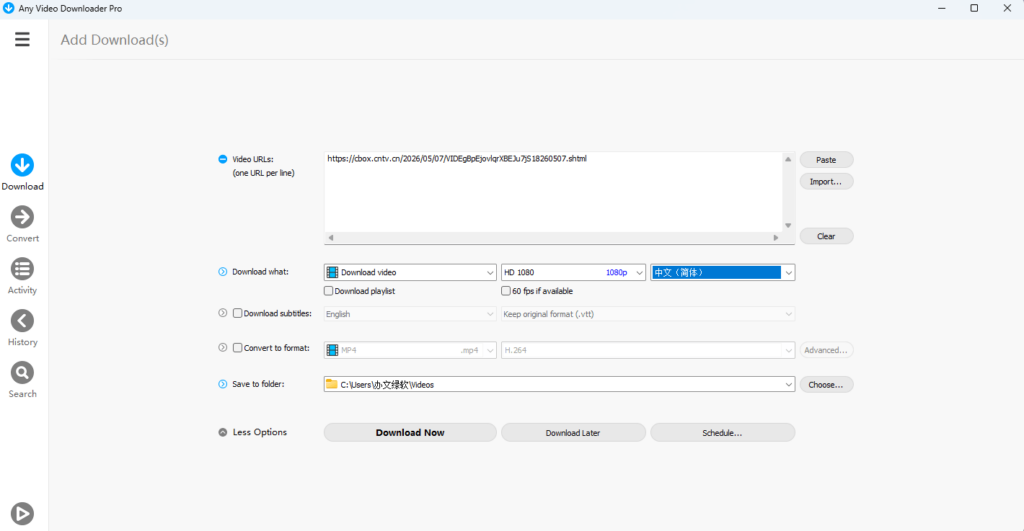Open the Keep original format (.vtt) dropdown
Image resolution: width=1024 pixels, height=531 pixels.
pos(648,314)
